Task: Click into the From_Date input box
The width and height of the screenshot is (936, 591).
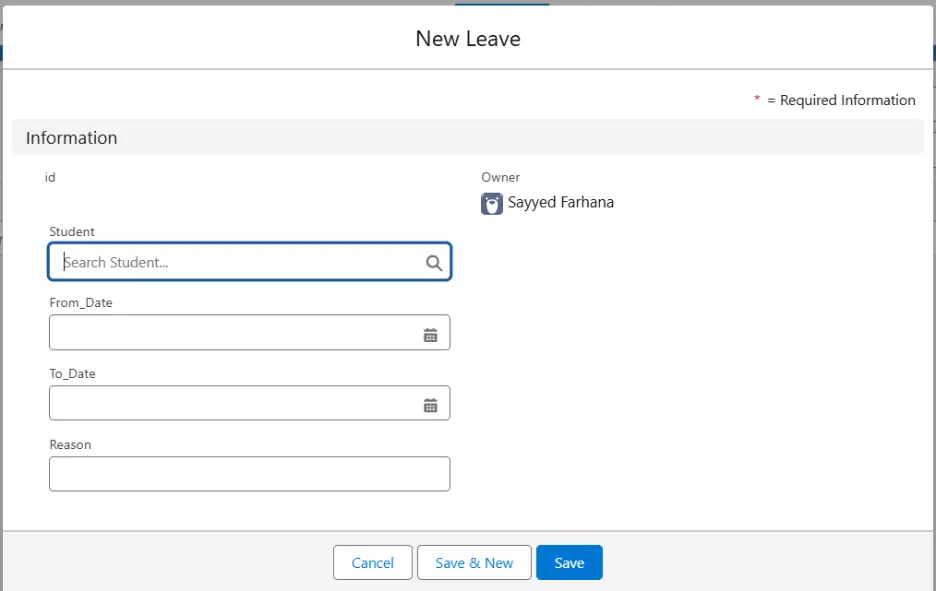Action: [250, 333]
